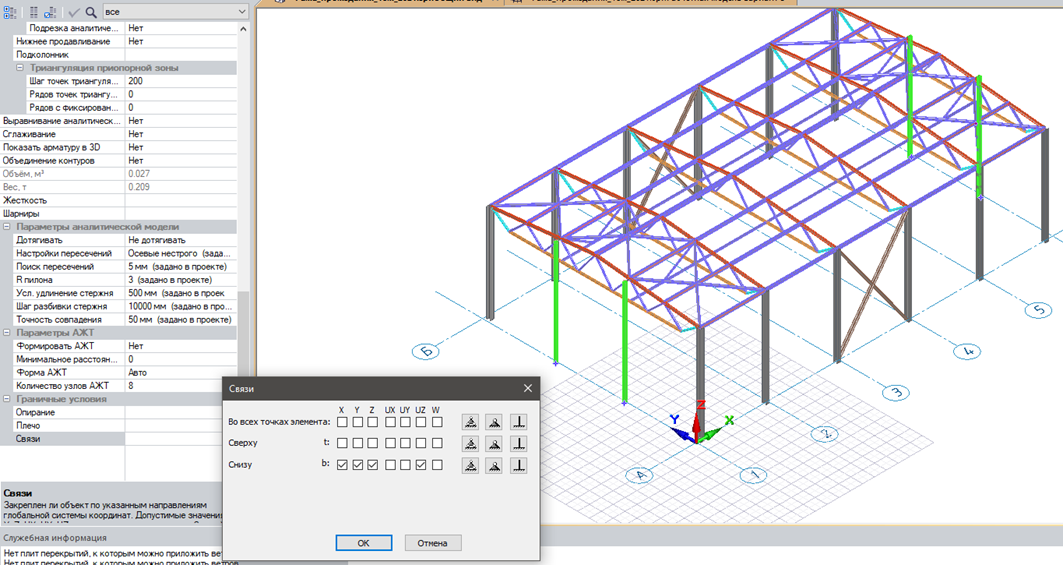Collapse the Параметры аналитической модели section
This screenshot has height=565, width=1063.
(7, 227)
